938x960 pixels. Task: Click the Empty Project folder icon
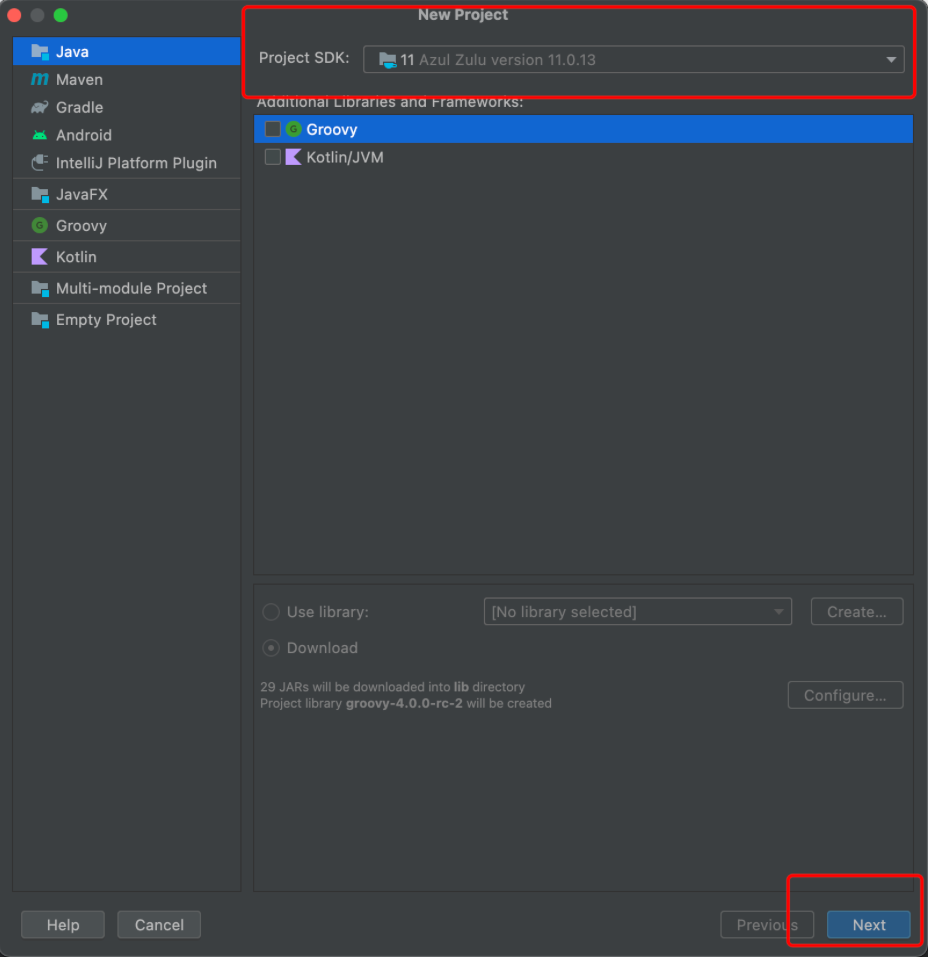pyautogui.click(x=40, y=321)
